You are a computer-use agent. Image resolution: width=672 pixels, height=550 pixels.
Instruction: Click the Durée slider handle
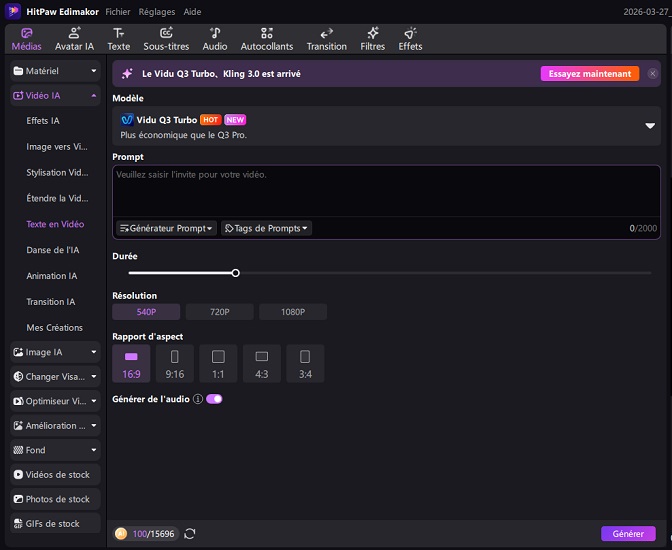tap(236, 272)
